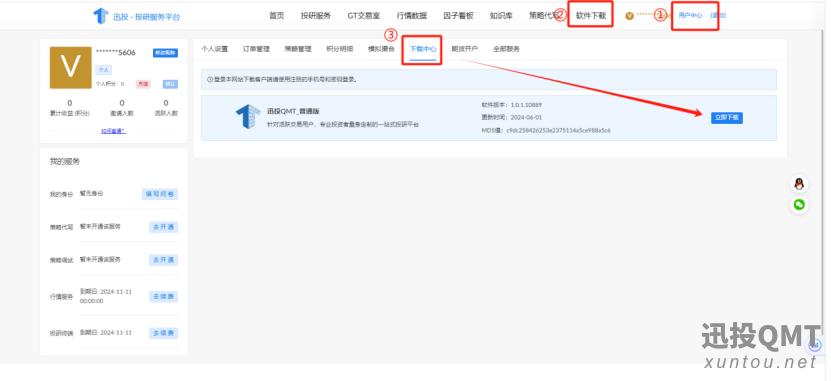Click the MD5值 hash text
The image size is (831, 381).
(x=546, y=130)
